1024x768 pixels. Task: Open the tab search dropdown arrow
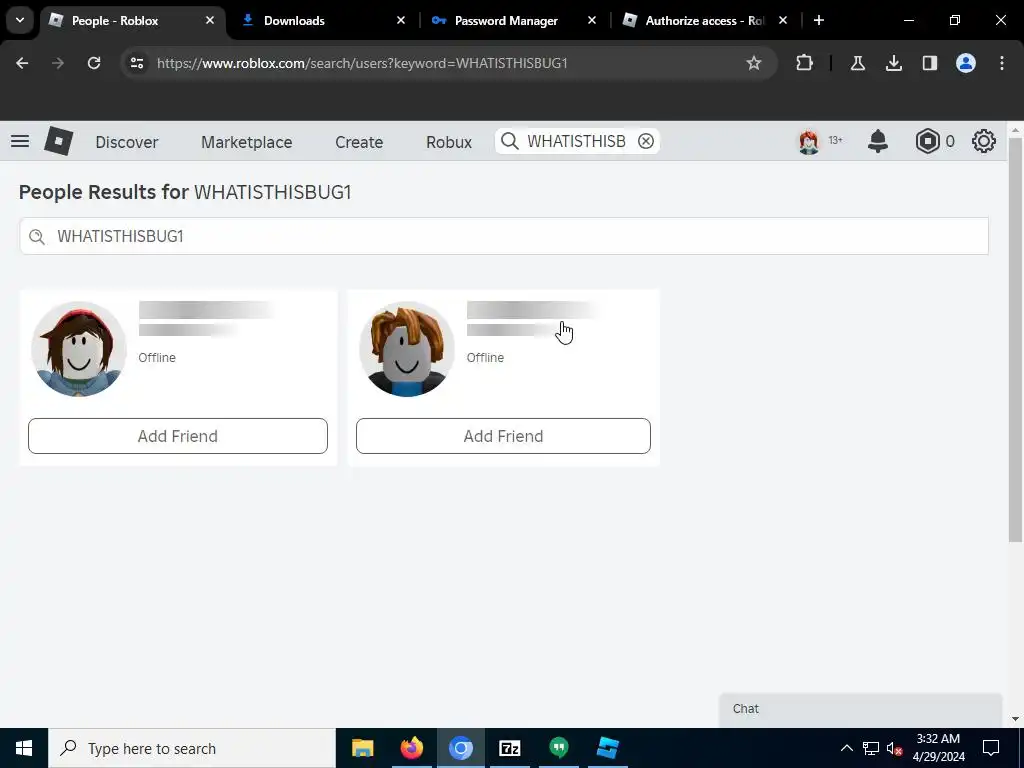click(x=20, y=20)
